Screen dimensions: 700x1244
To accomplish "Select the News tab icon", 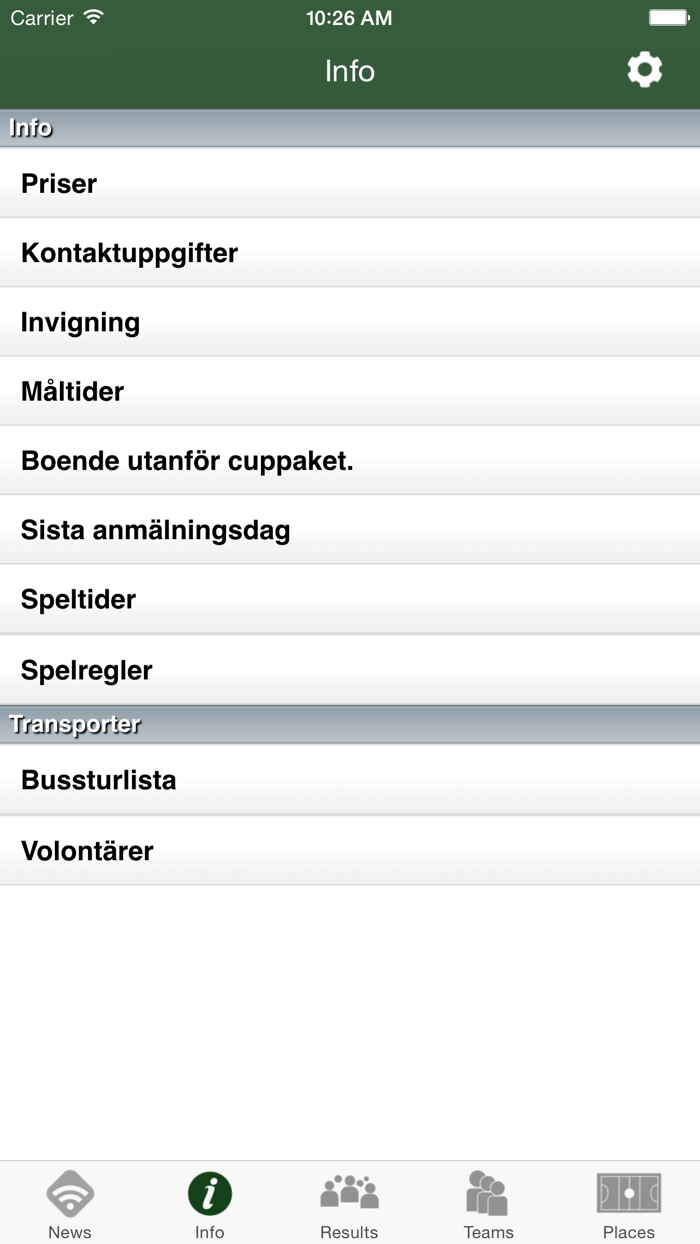I will click(69, 1192).
